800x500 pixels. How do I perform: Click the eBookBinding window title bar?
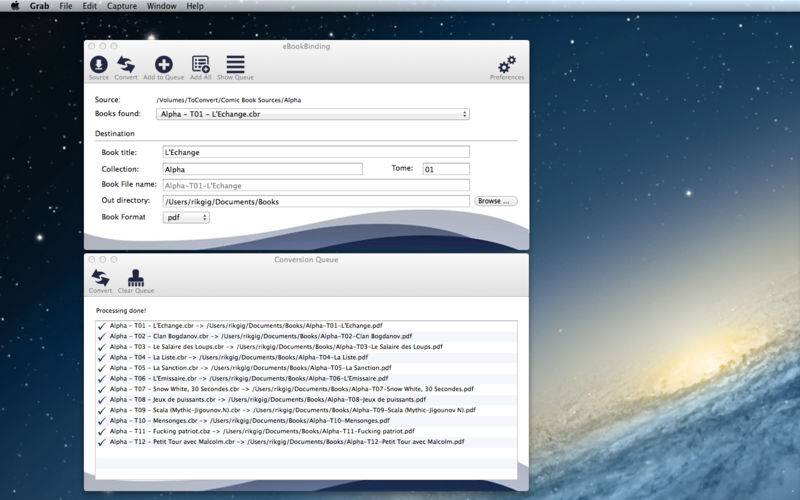306,46
